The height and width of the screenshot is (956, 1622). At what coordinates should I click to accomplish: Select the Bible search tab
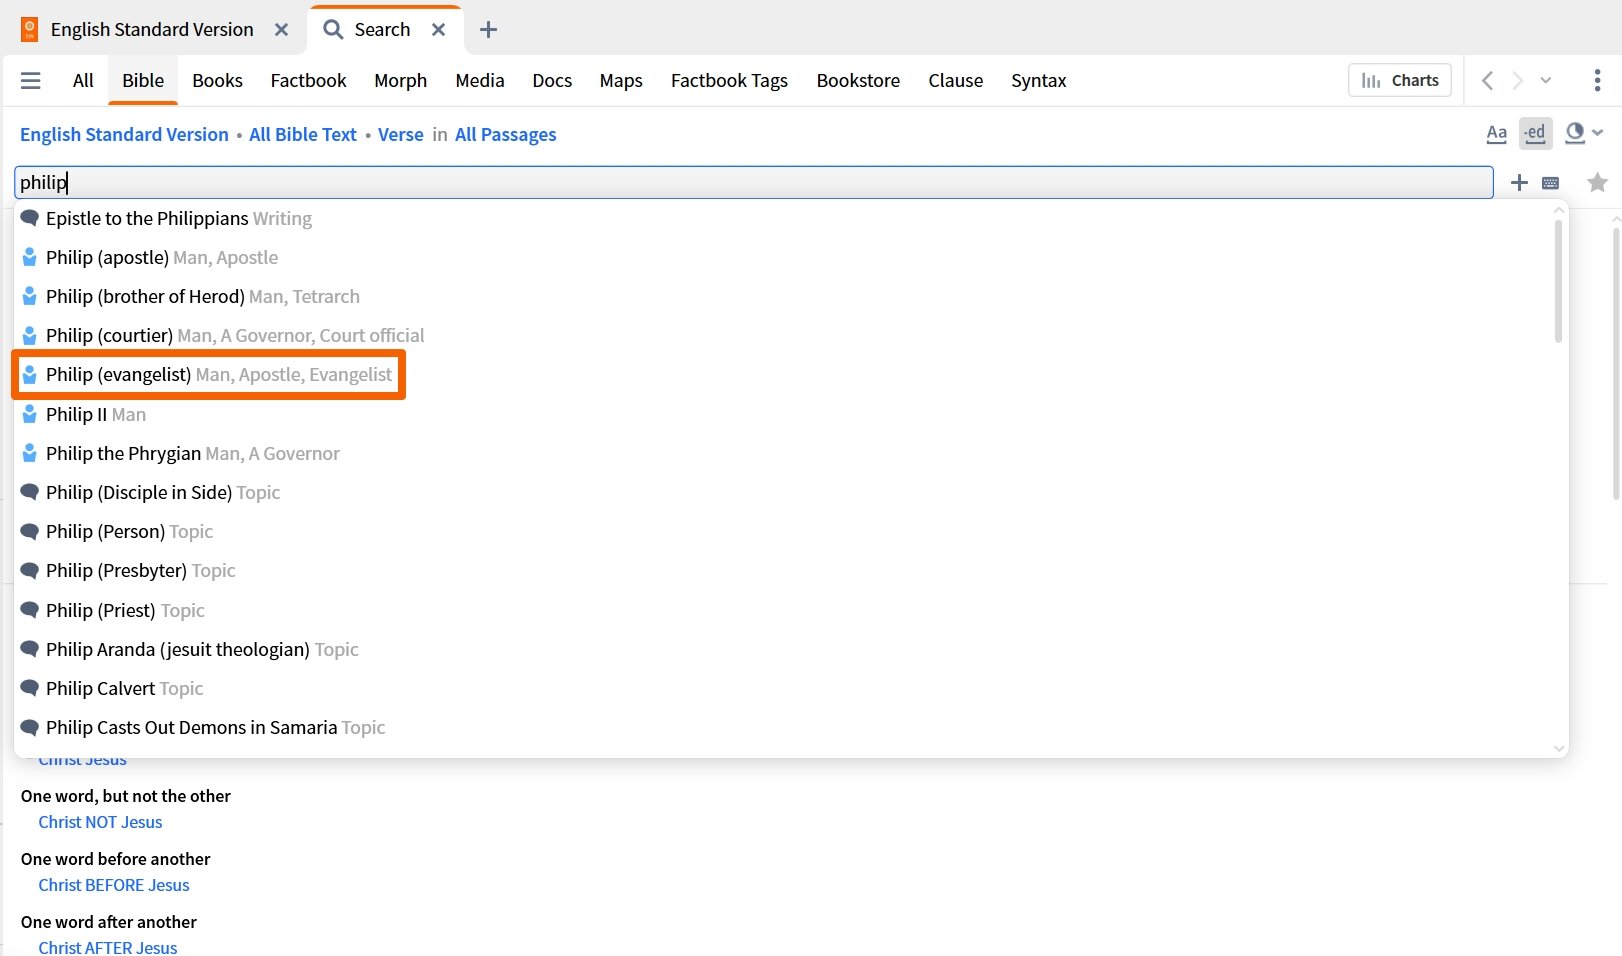143,81
